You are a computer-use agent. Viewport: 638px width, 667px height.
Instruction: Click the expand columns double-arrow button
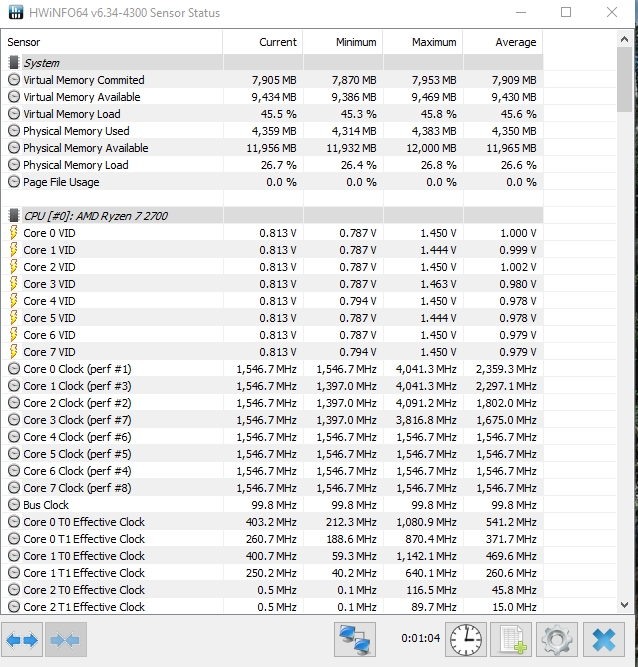[22, 640]
